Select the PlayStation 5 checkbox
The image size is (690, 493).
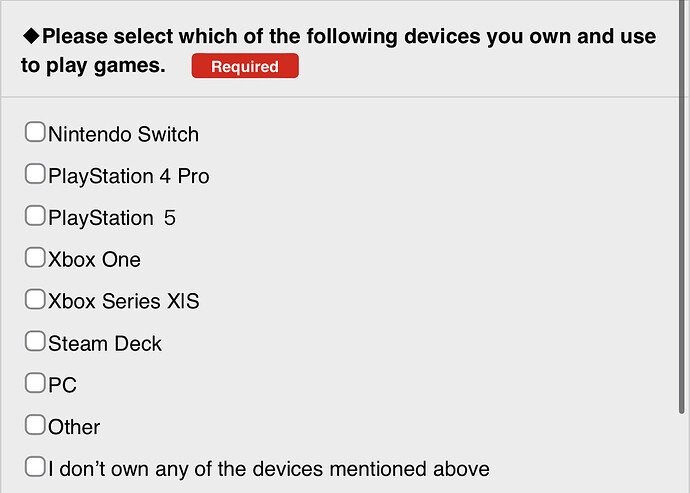pos(35,216)
